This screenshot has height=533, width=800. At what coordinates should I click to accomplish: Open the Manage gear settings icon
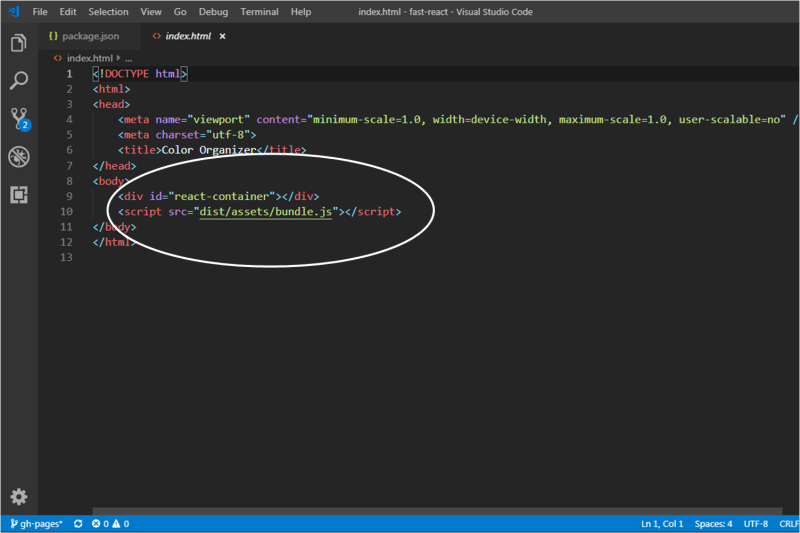tap(19, 496)
